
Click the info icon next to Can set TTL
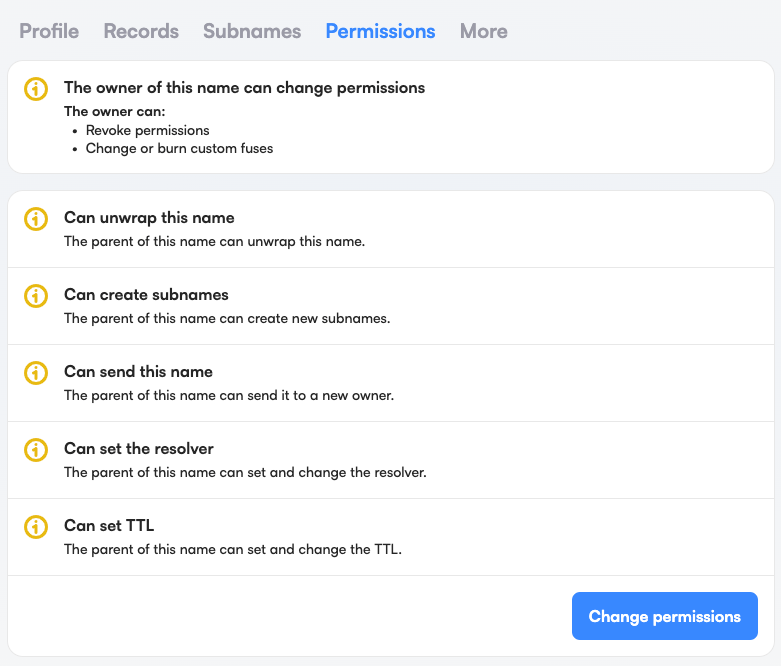coord(36,526)
